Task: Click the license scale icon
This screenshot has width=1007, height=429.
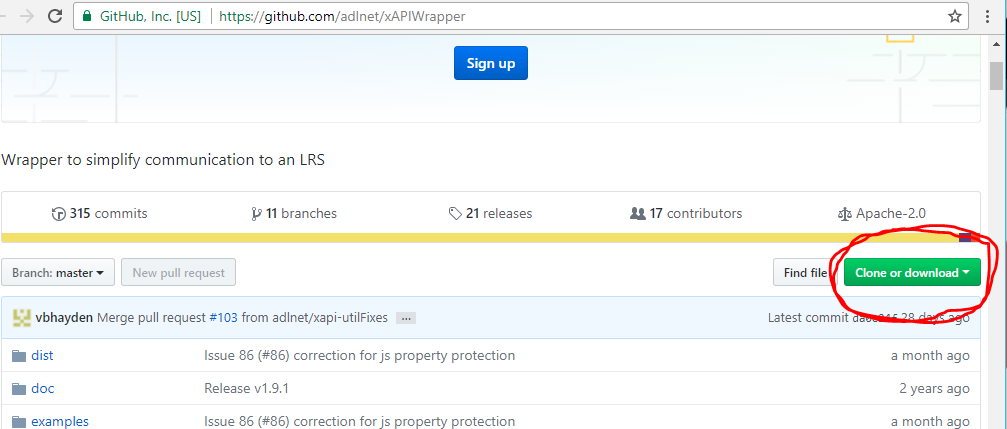Action: click(x=845, y=214)
